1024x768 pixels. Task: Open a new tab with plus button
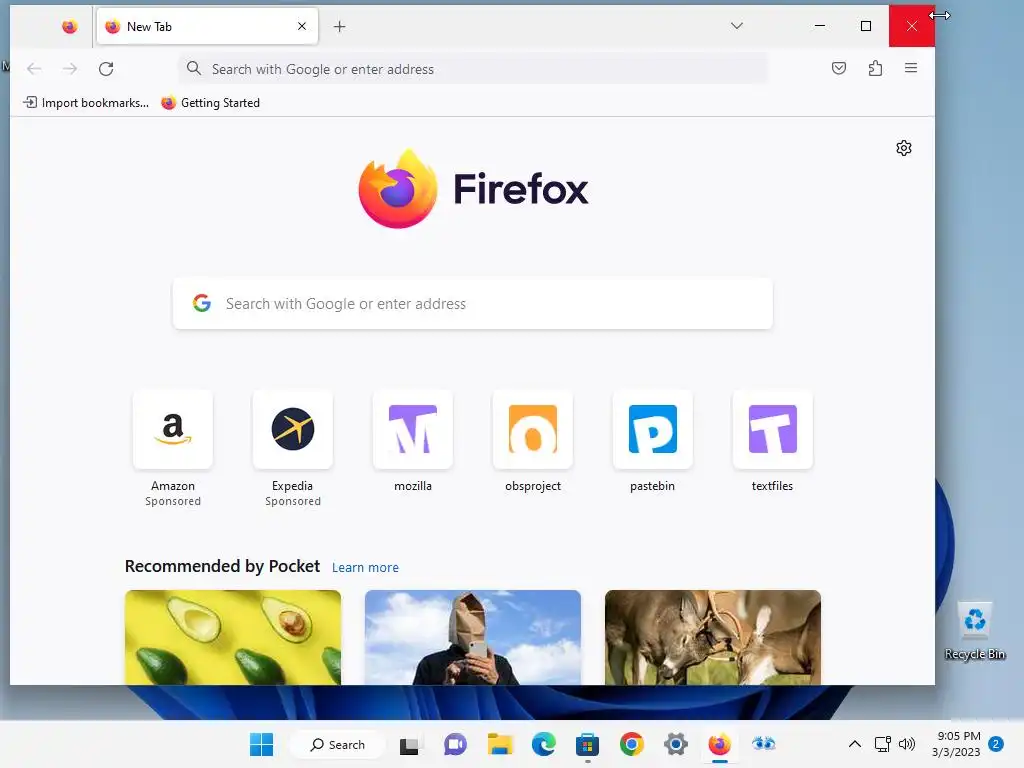pyautogui.click(x=339, y=27)
